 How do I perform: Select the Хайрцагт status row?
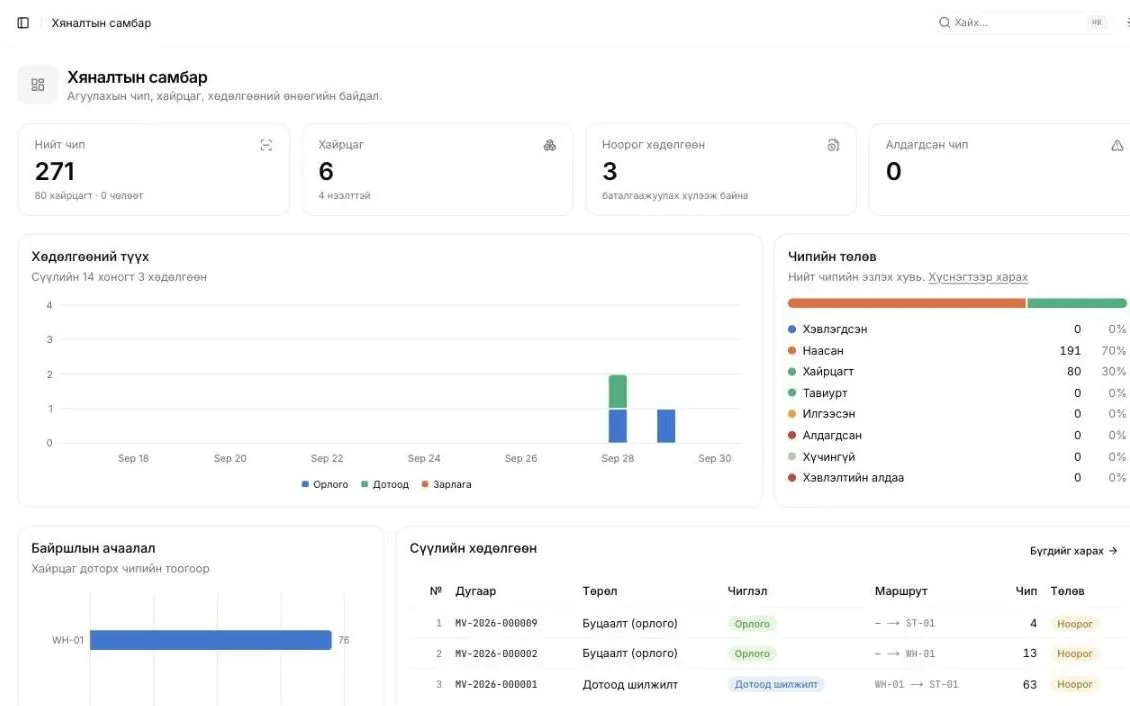(x=956, y=372)
